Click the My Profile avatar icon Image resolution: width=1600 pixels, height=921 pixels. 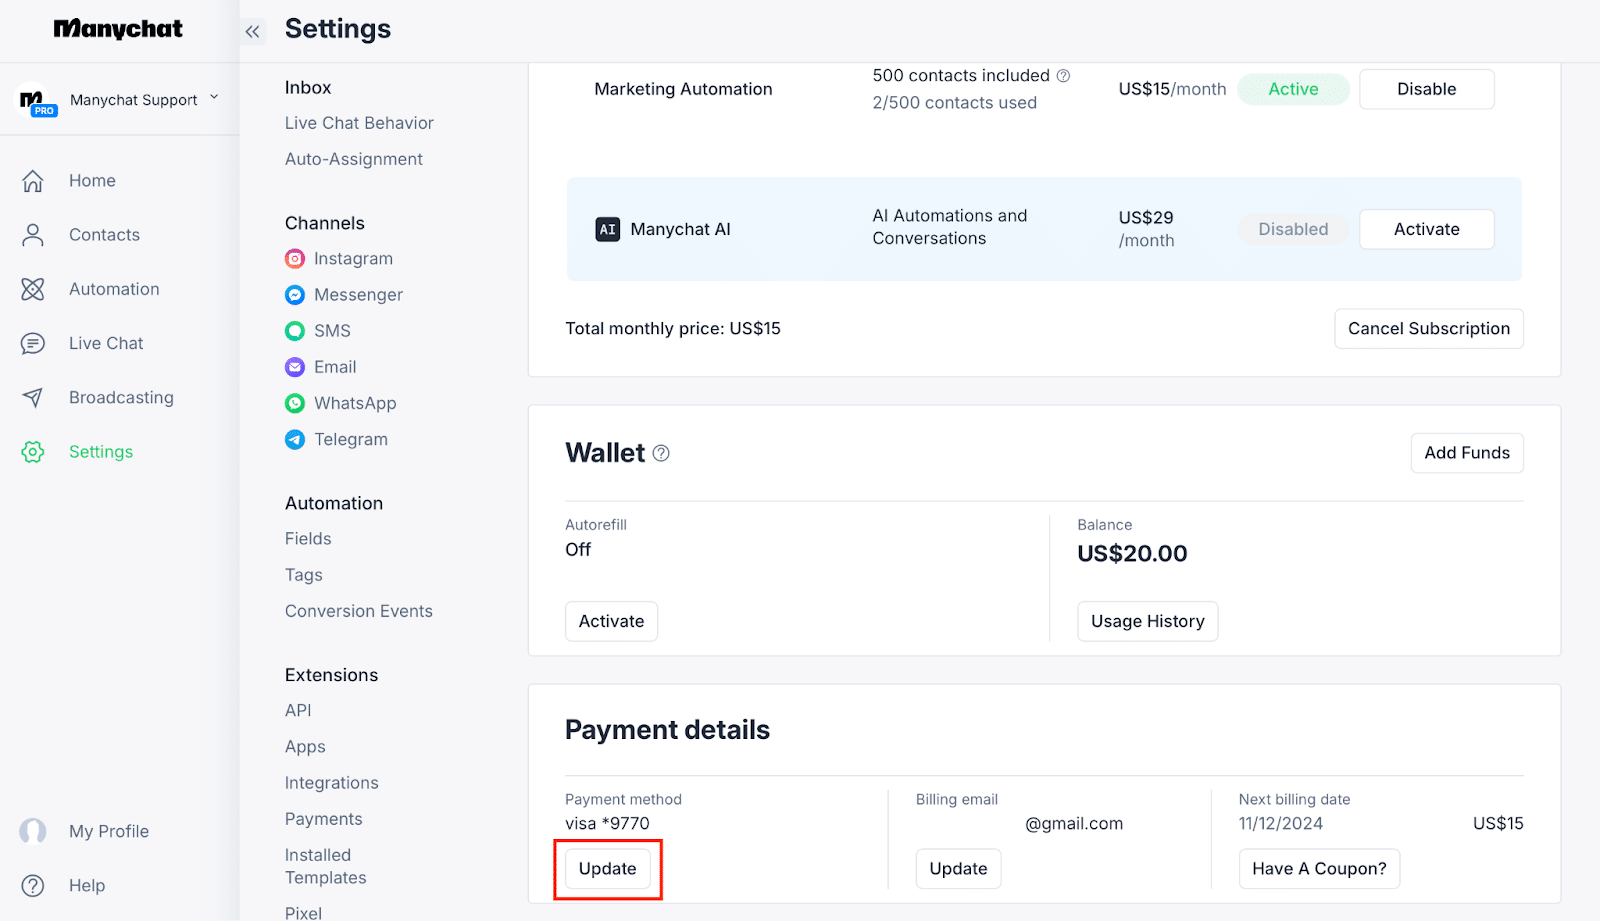(33, 831)
